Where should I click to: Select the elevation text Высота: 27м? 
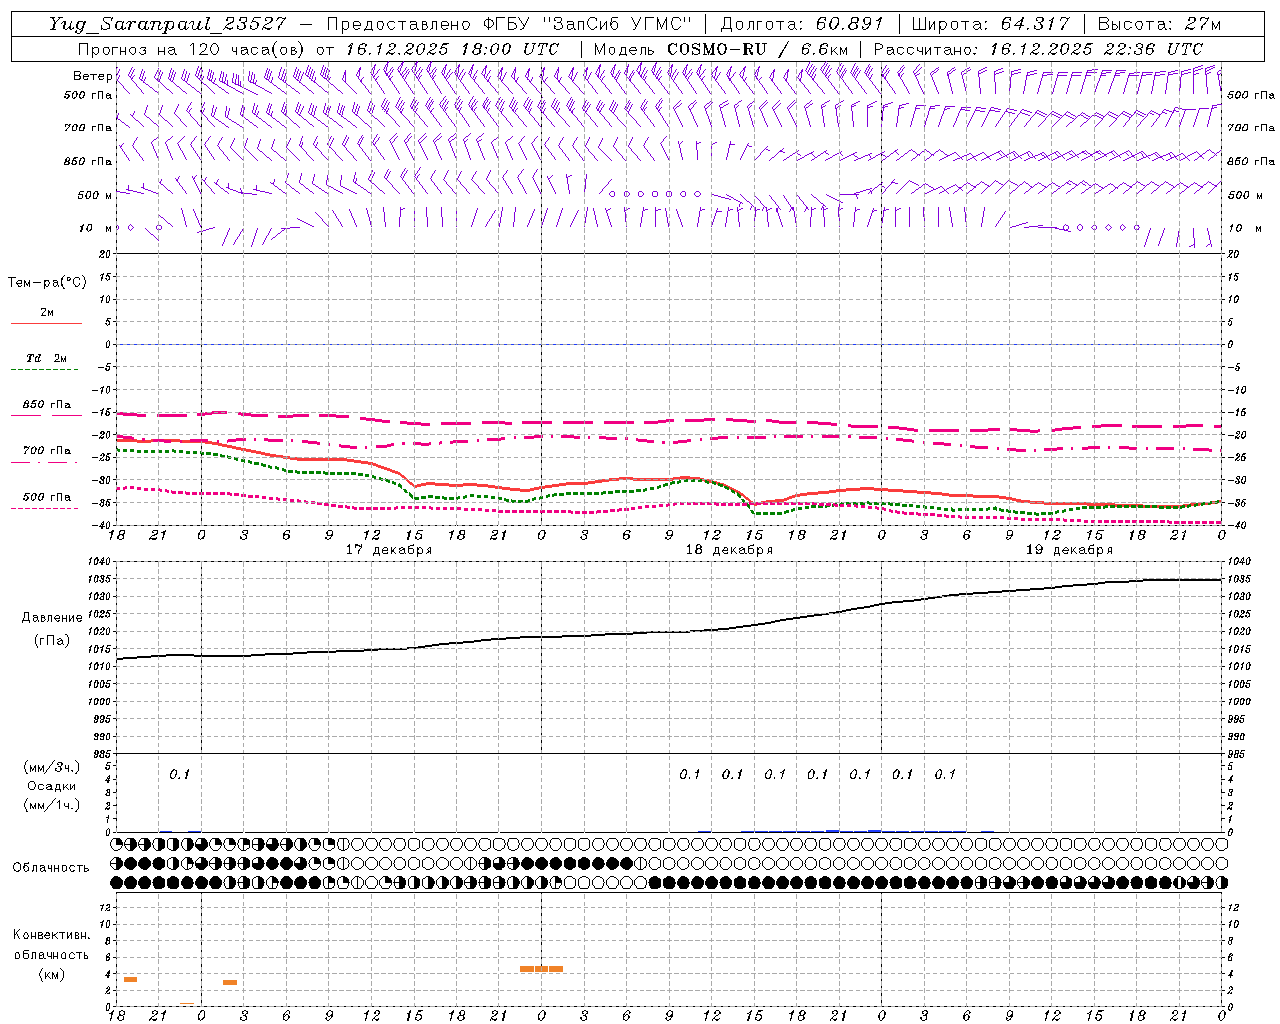point(1160,24)
